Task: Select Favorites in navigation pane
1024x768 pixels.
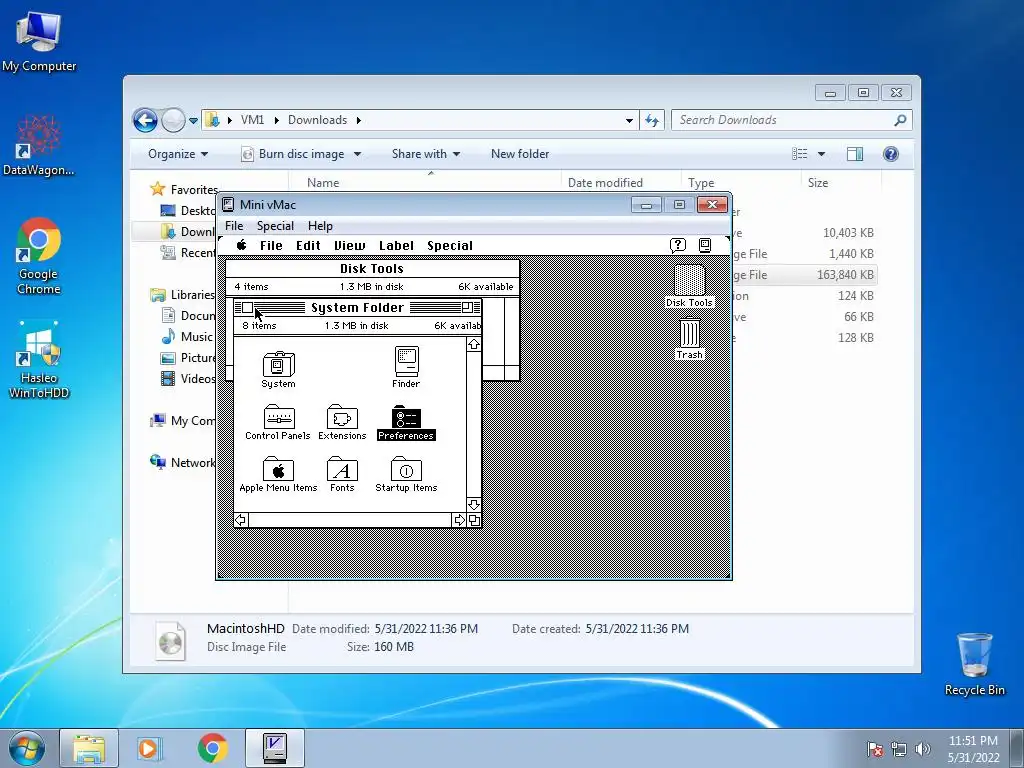Action: tap(194, 189)
